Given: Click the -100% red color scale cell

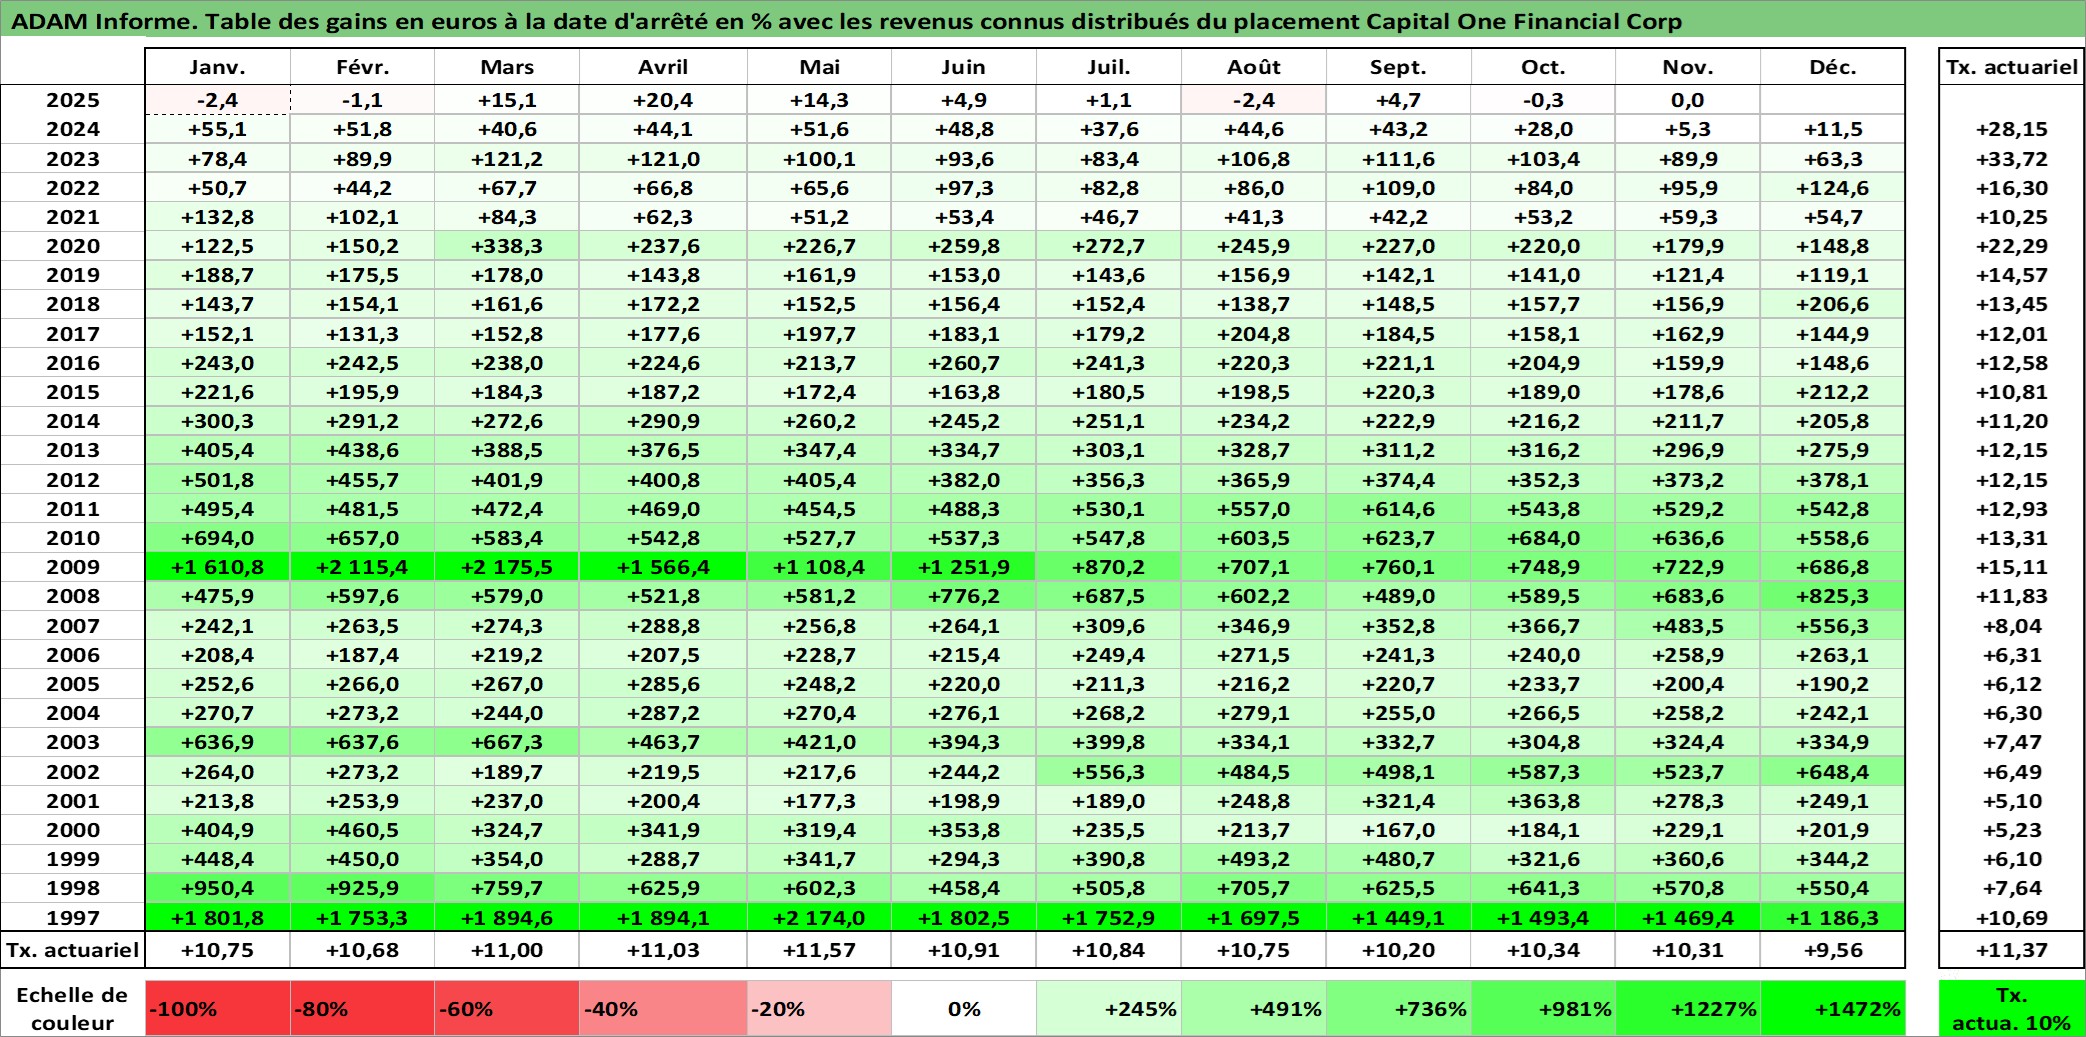Looking at the screenshot, I should pos(218,1008).
